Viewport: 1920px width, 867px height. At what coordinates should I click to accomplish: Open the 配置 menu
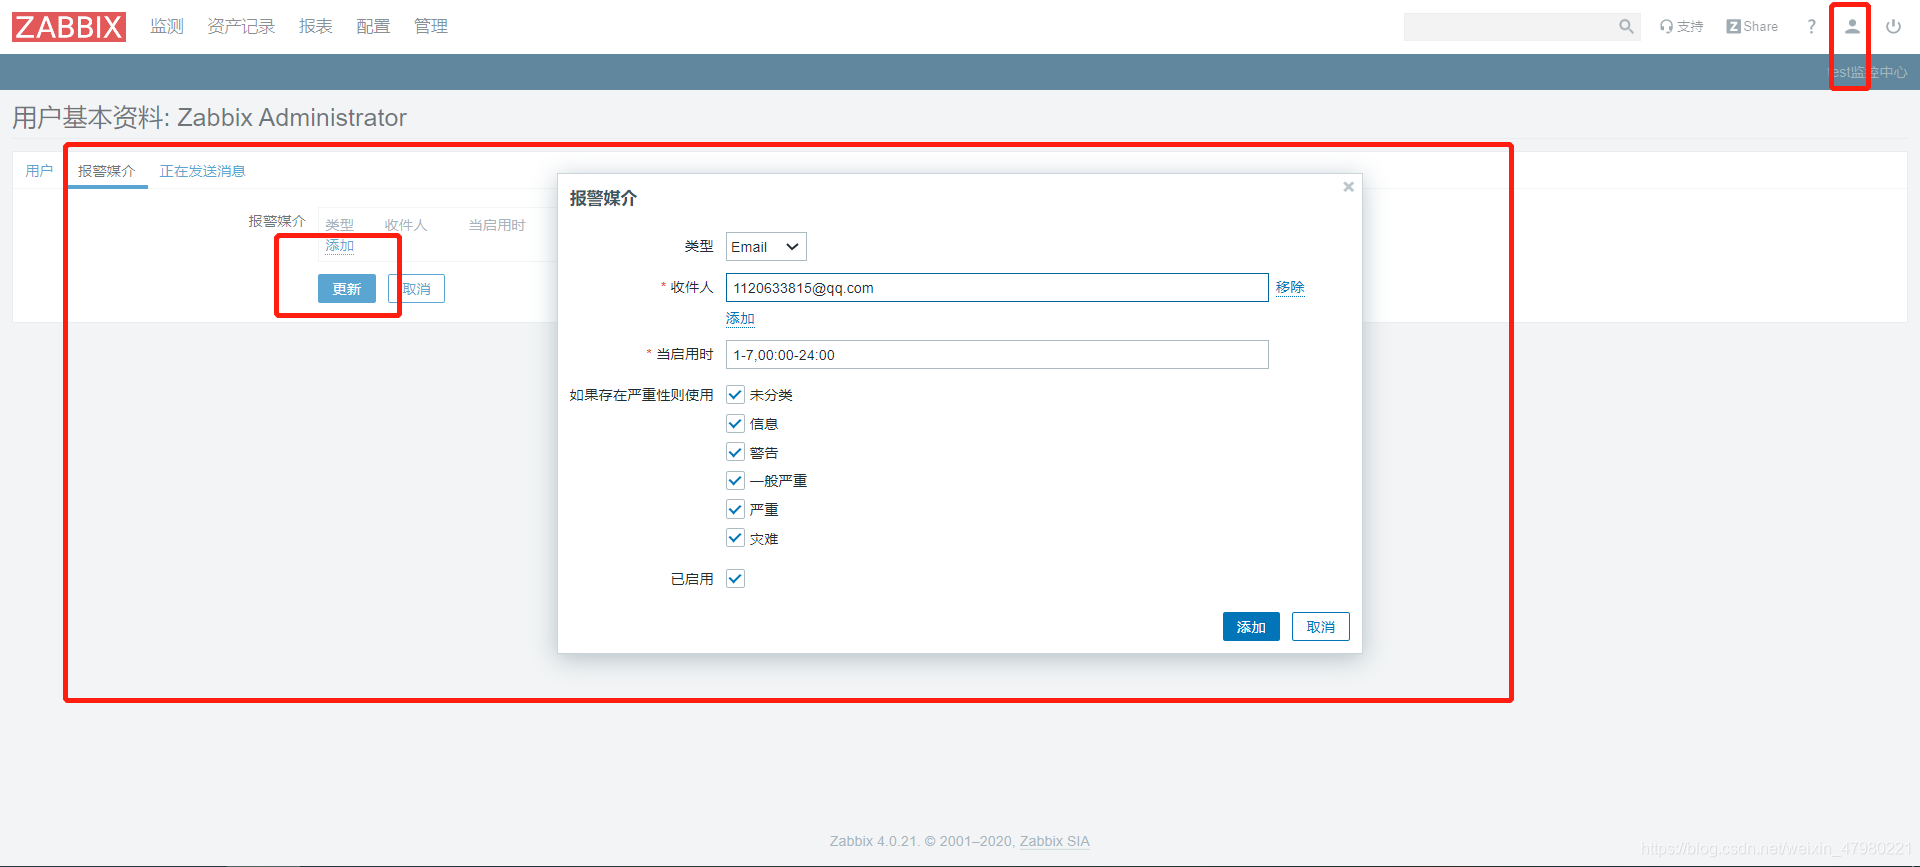[x=373, y=26]
